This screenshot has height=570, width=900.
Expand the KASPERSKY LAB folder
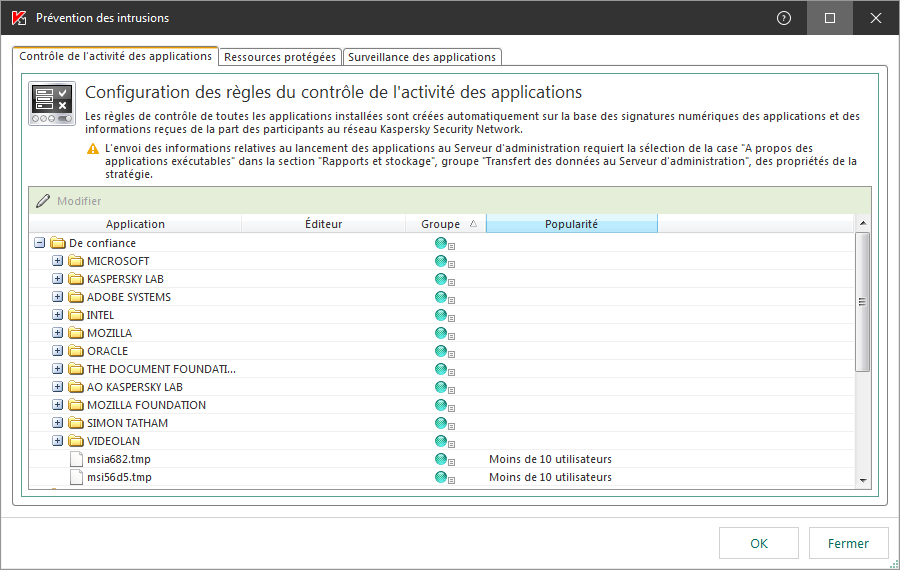[x=58, y=279]
